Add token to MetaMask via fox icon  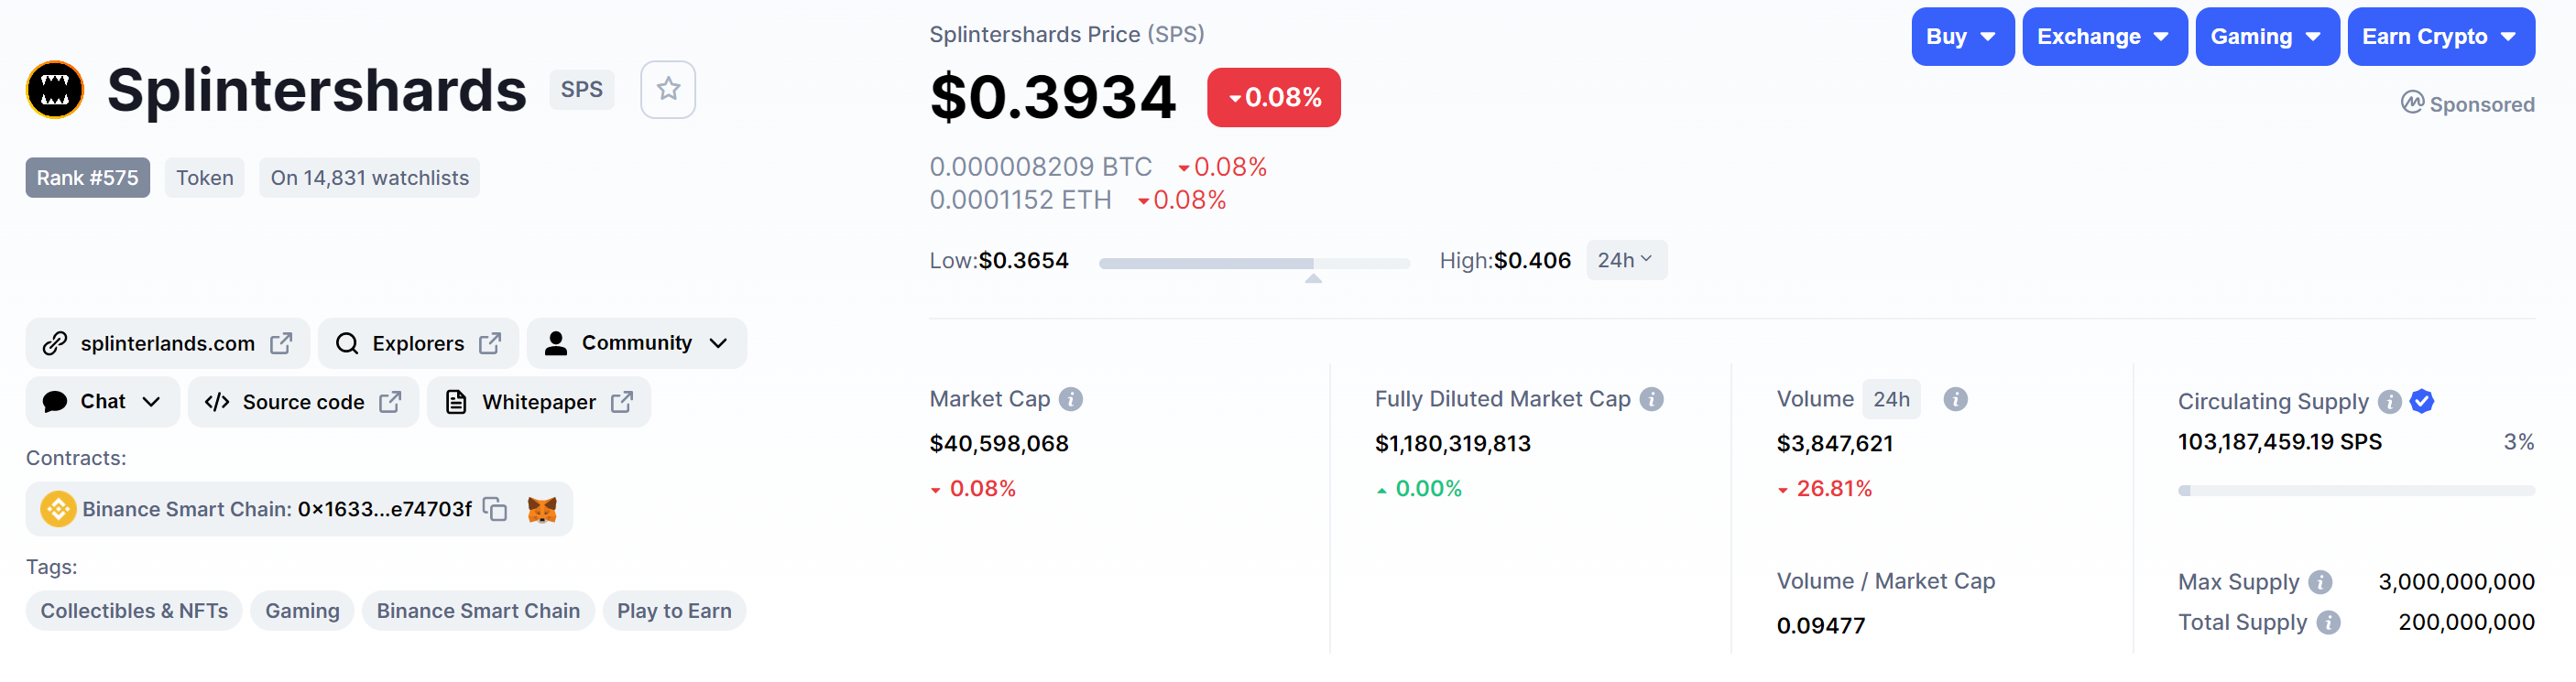tap(542, 509)
